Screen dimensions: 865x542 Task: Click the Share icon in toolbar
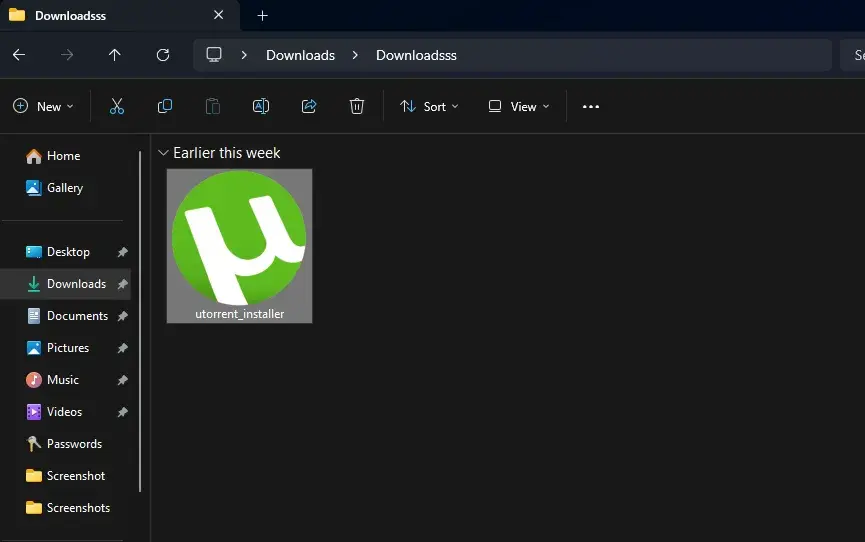(309, 106)
